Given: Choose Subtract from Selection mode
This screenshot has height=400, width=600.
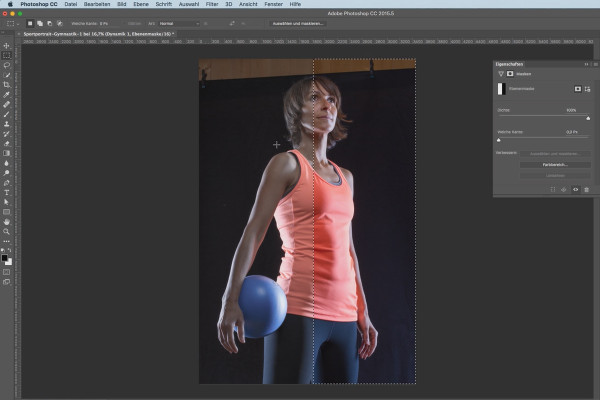Looking at the screenshot, I should coord(49,23).
